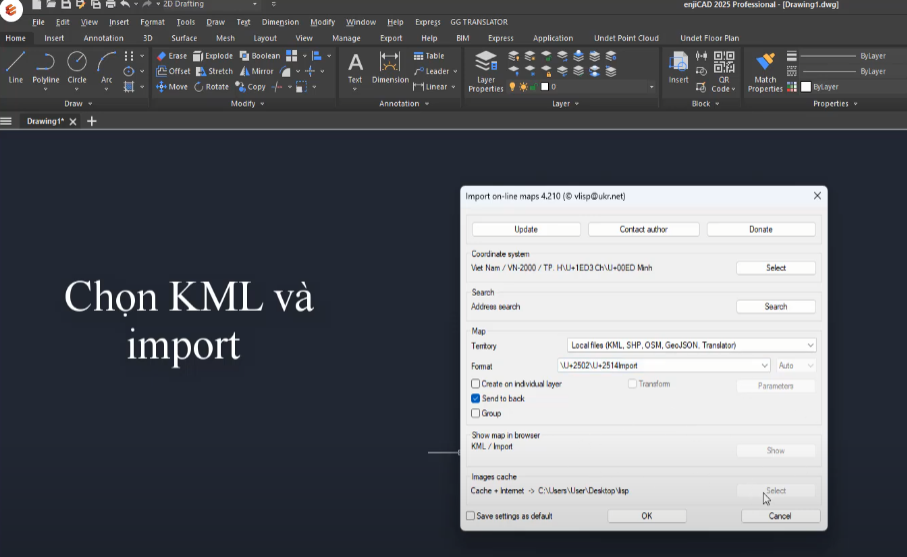This screenshot has height=557, width=907.
Task: Uncheck the Send to back option
Action: coord(476,398)
